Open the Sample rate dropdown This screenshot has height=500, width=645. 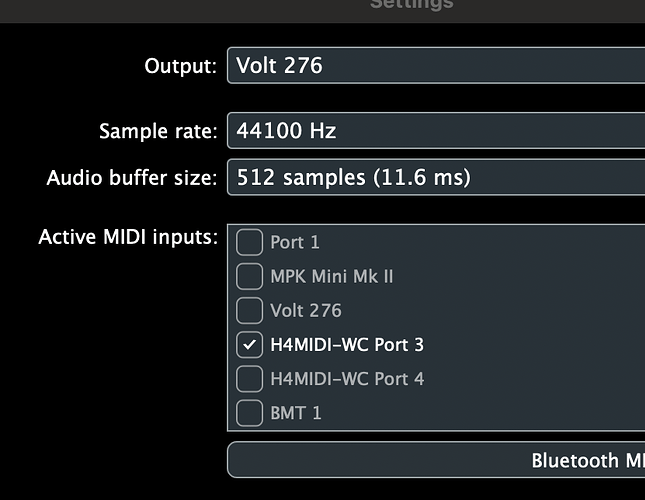point(436,130)
